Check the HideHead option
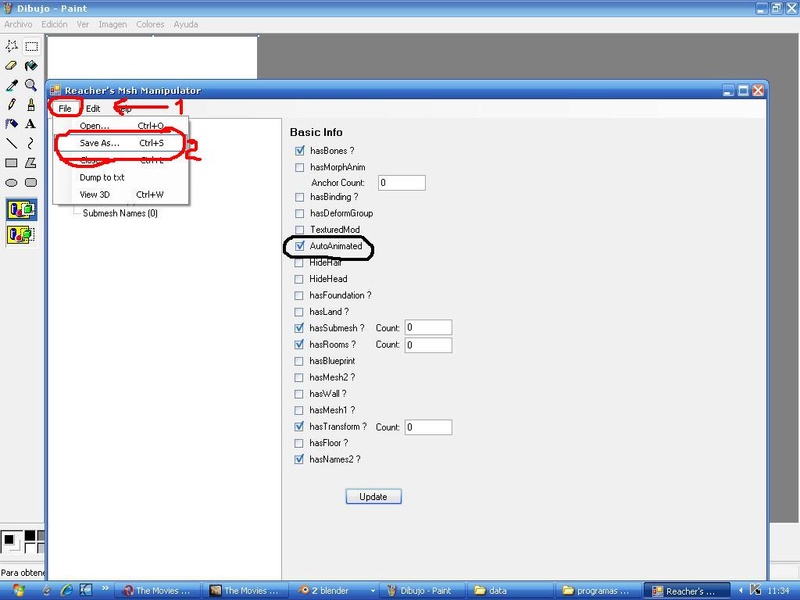The height and width of the screenshot is (600, 800). click(x=299, y=279)
